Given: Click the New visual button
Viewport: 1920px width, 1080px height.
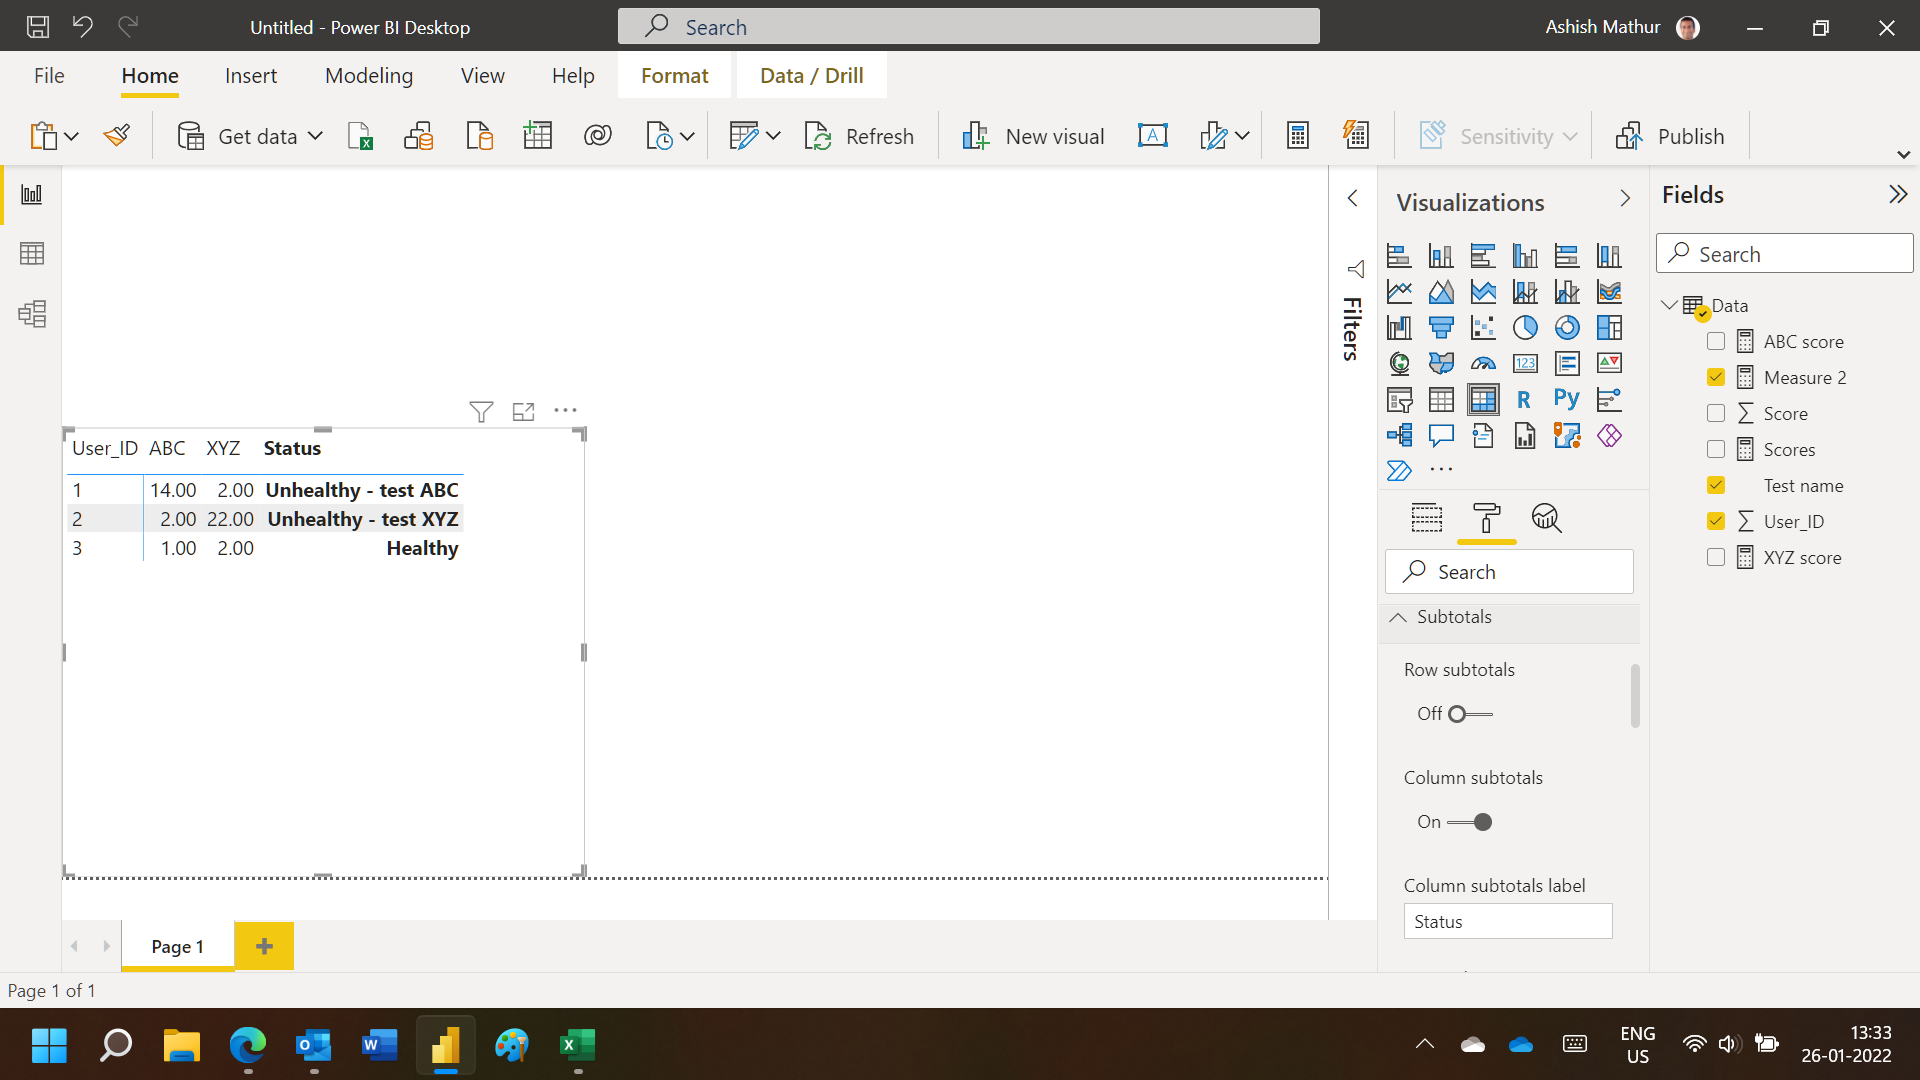Looking at the screenshot, I should point(1033,136).
